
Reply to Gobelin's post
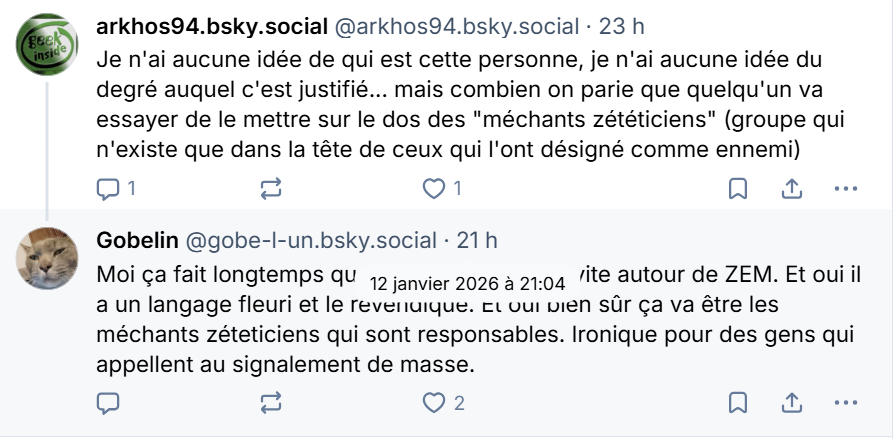tap(108, 403)
